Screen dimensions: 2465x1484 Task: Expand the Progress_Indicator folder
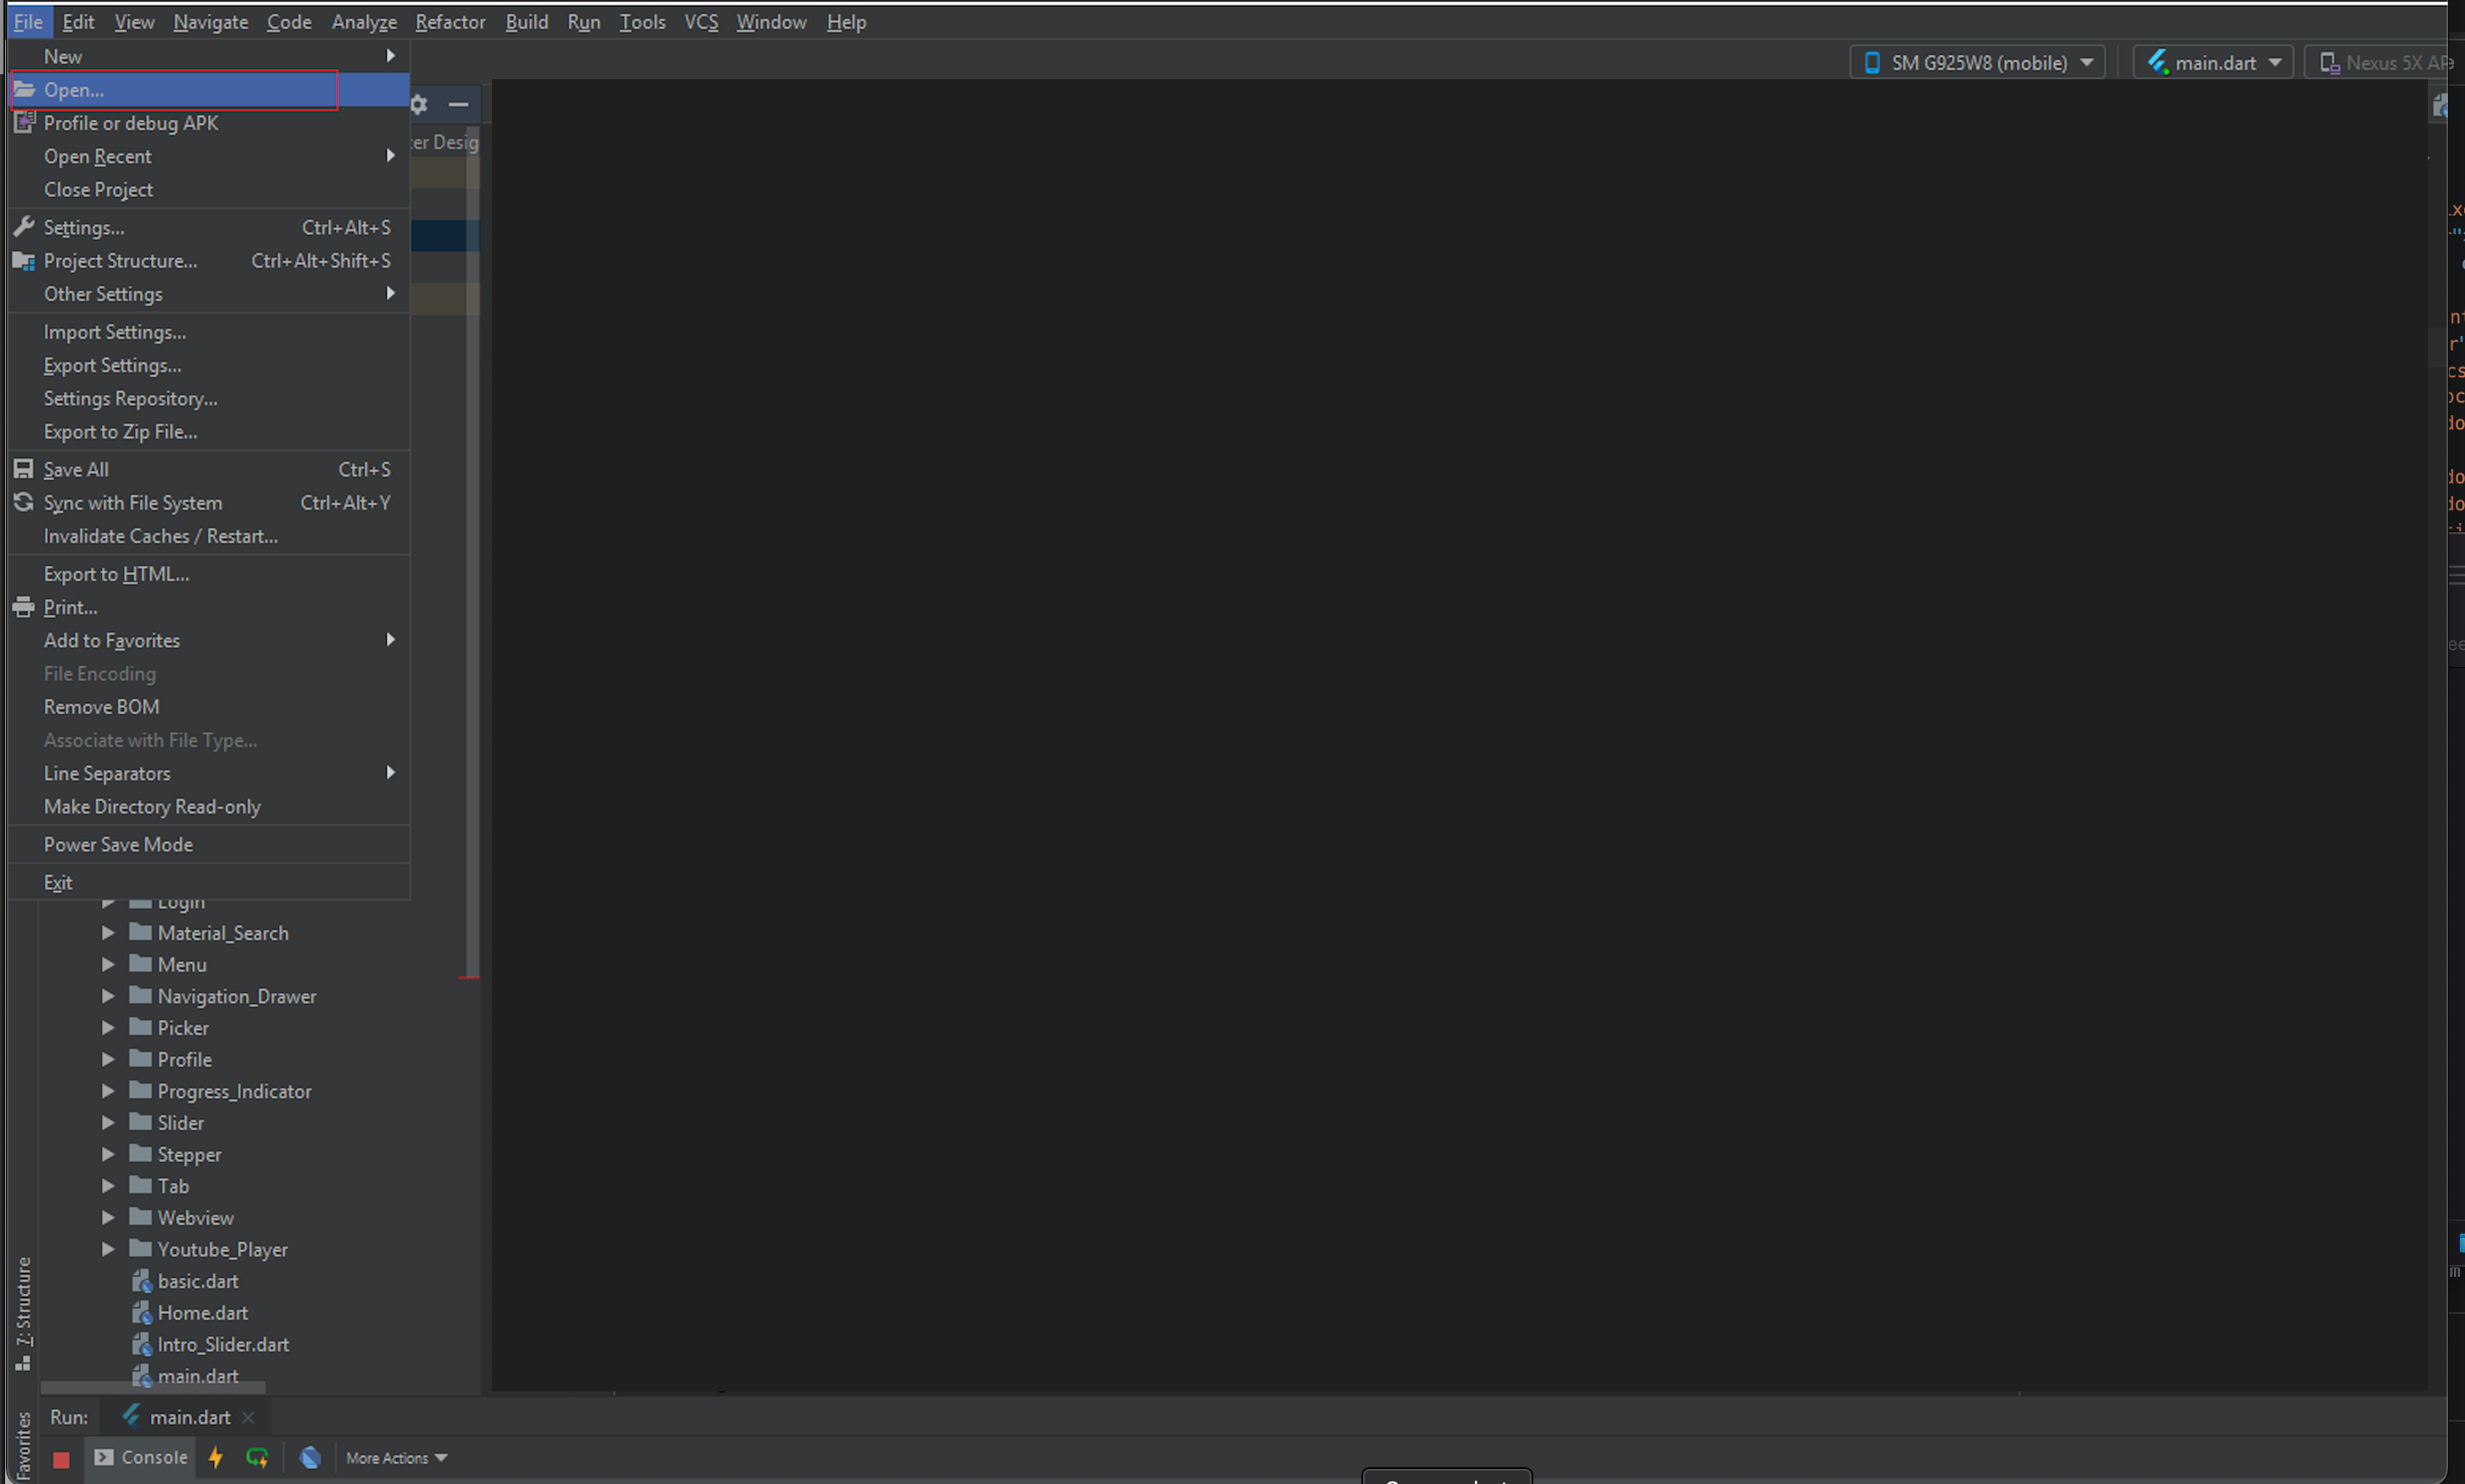(x=110, y=1090)
